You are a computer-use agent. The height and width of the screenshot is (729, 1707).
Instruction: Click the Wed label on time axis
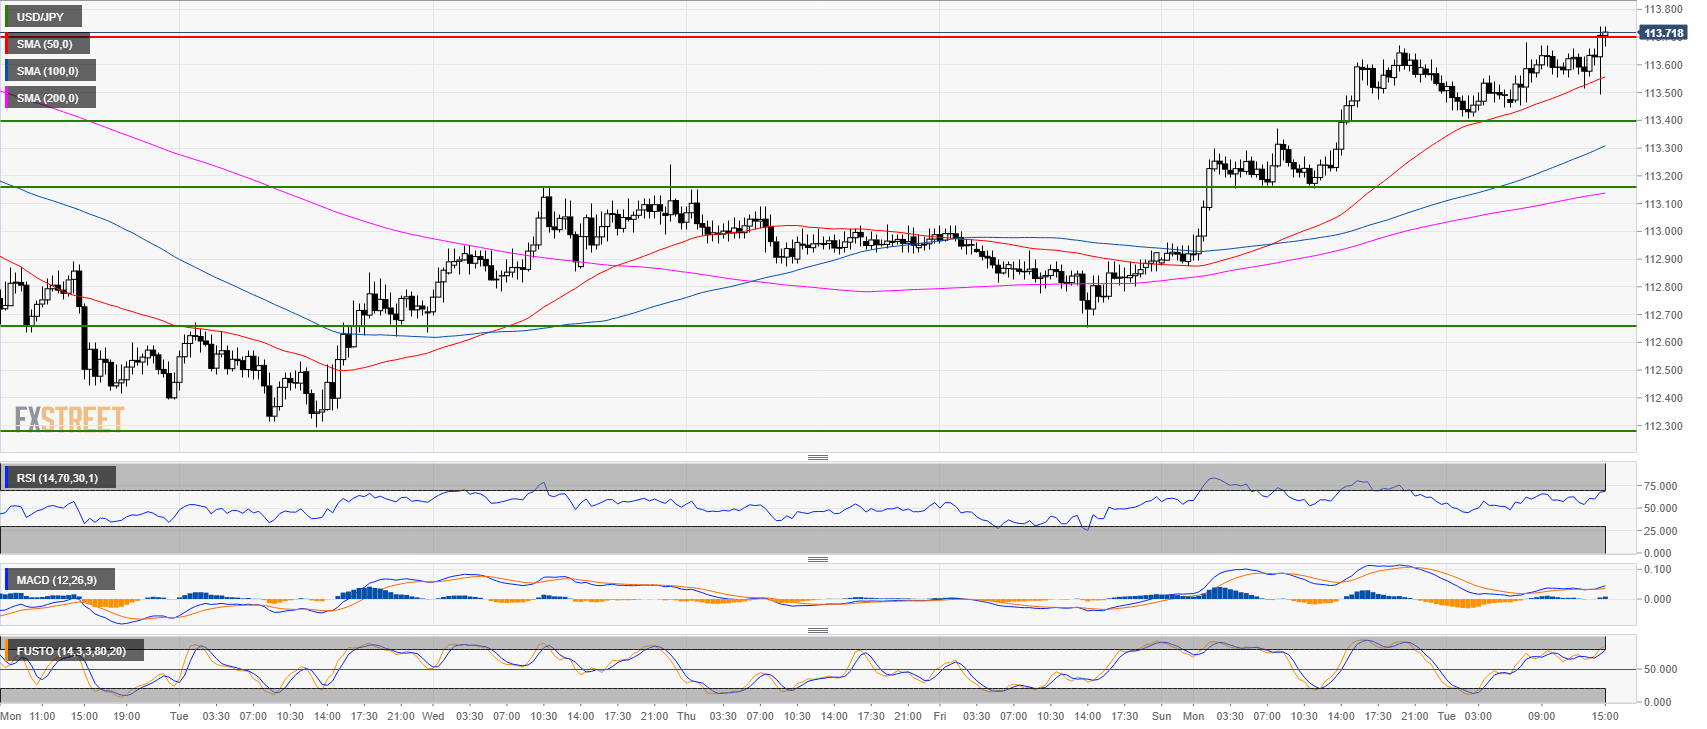point(432,716)
